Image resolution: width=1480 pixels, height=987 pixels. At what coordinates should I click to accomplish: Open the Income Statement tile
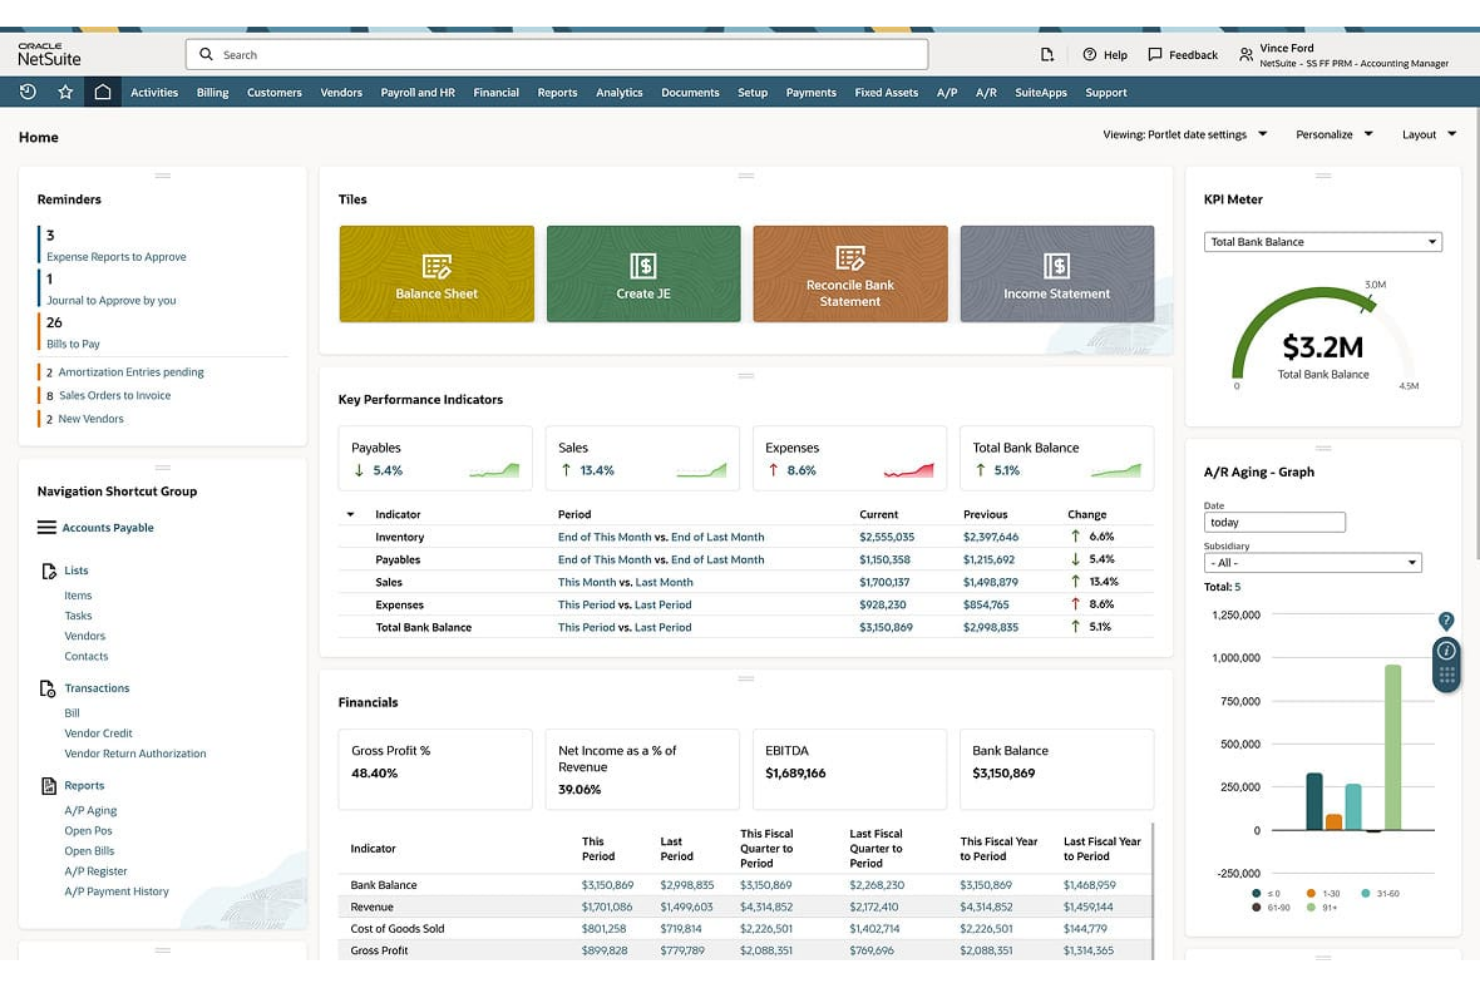click(1057, 274)
